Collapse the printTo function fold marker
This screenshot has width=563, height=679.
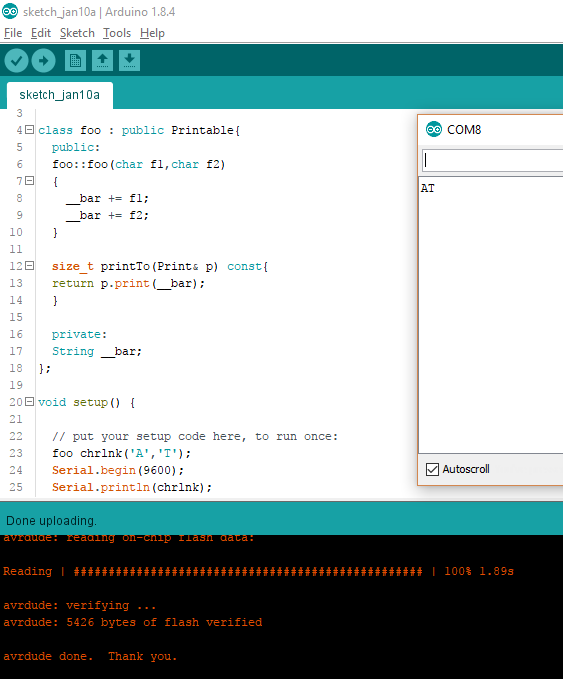(29, 265)
